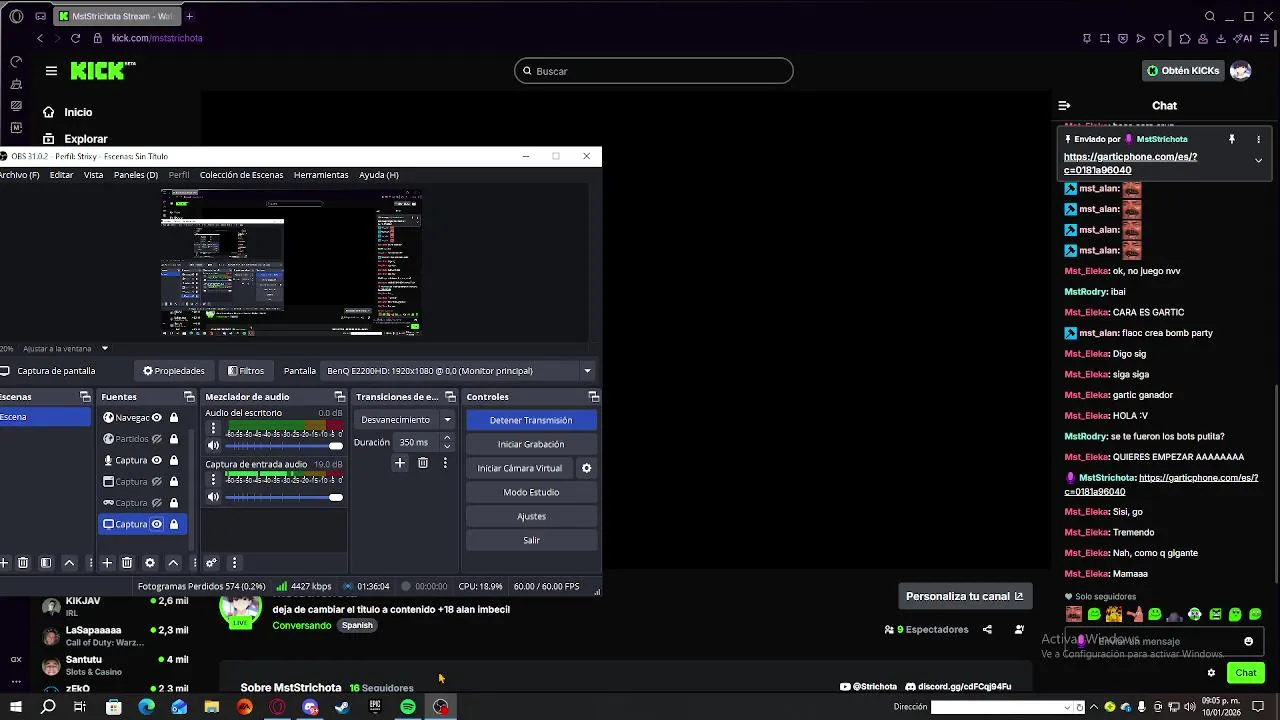Unlock the Navegac source lock
This screenshot has height=720, width=1280.
click(174, 418)
